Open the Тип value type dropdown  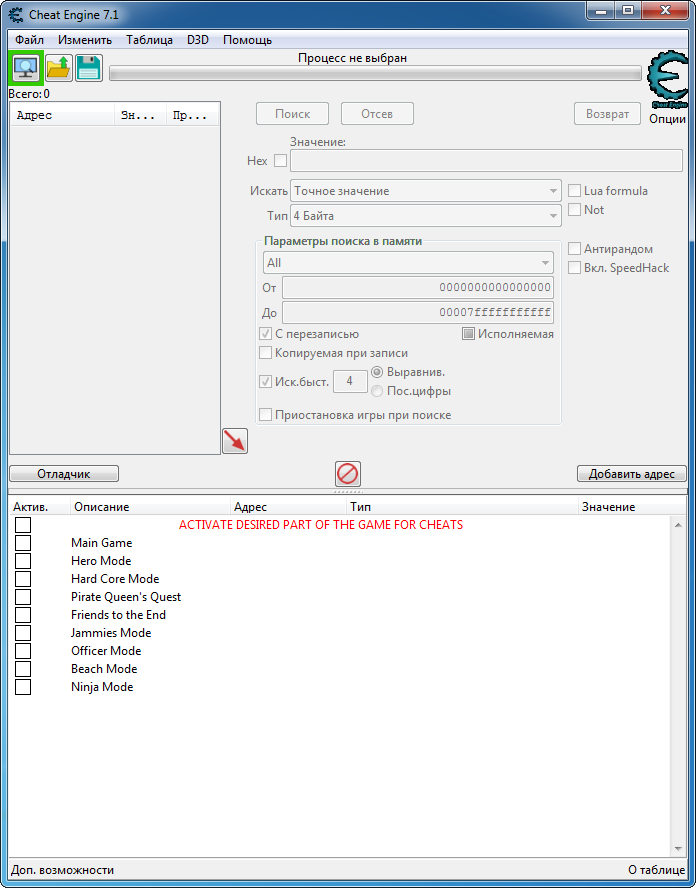(426, 216)
